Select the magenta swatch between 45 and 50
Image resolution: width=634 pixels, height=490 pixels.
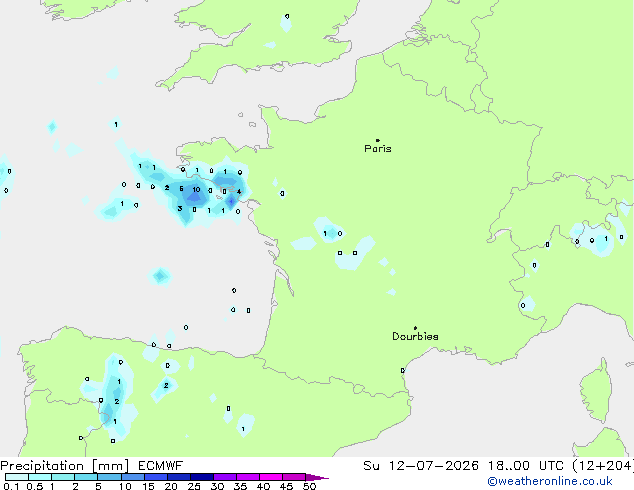pyautogui.click(x=294, y=477)
